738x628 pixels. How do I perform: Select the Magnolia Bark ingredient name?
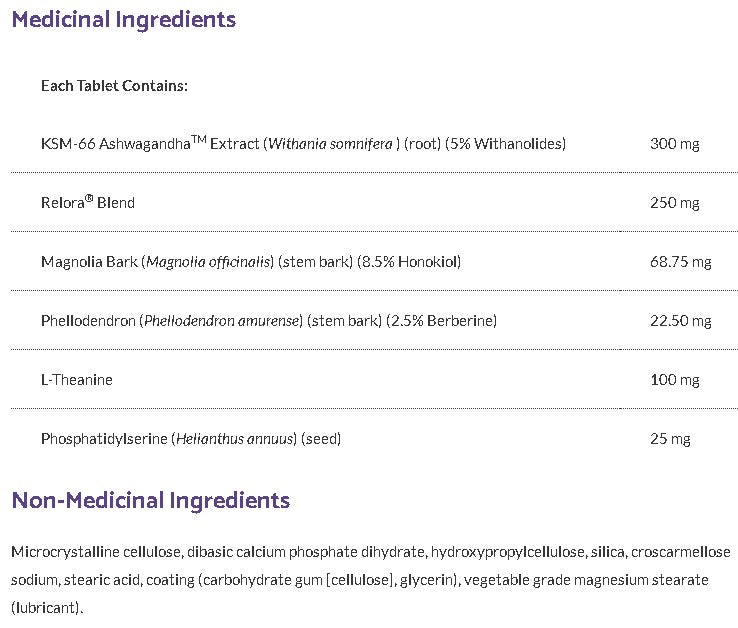pyautogui.click(x=90, y=262)
